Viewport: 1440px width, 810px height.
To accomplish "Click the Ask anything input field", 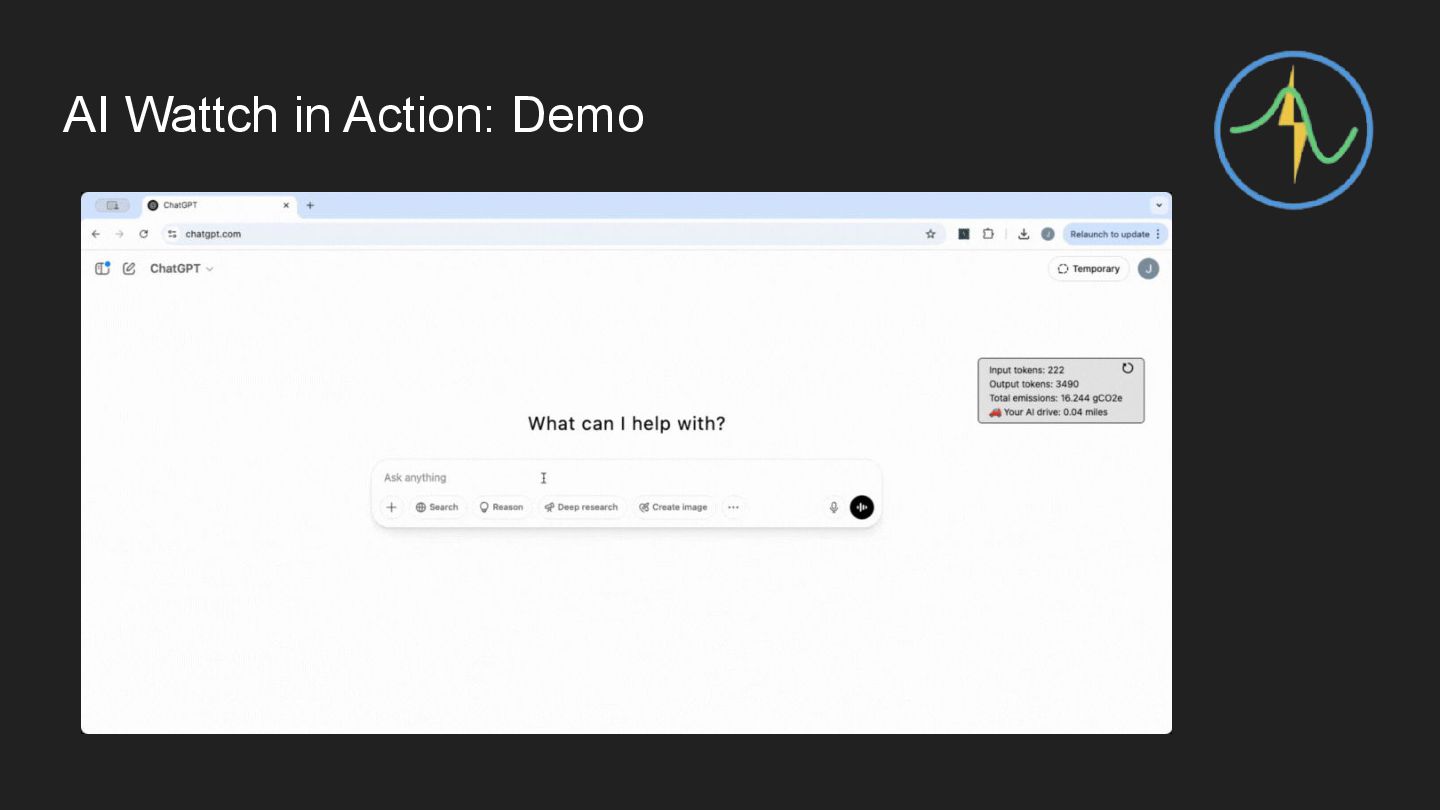I will pos(626,478).
